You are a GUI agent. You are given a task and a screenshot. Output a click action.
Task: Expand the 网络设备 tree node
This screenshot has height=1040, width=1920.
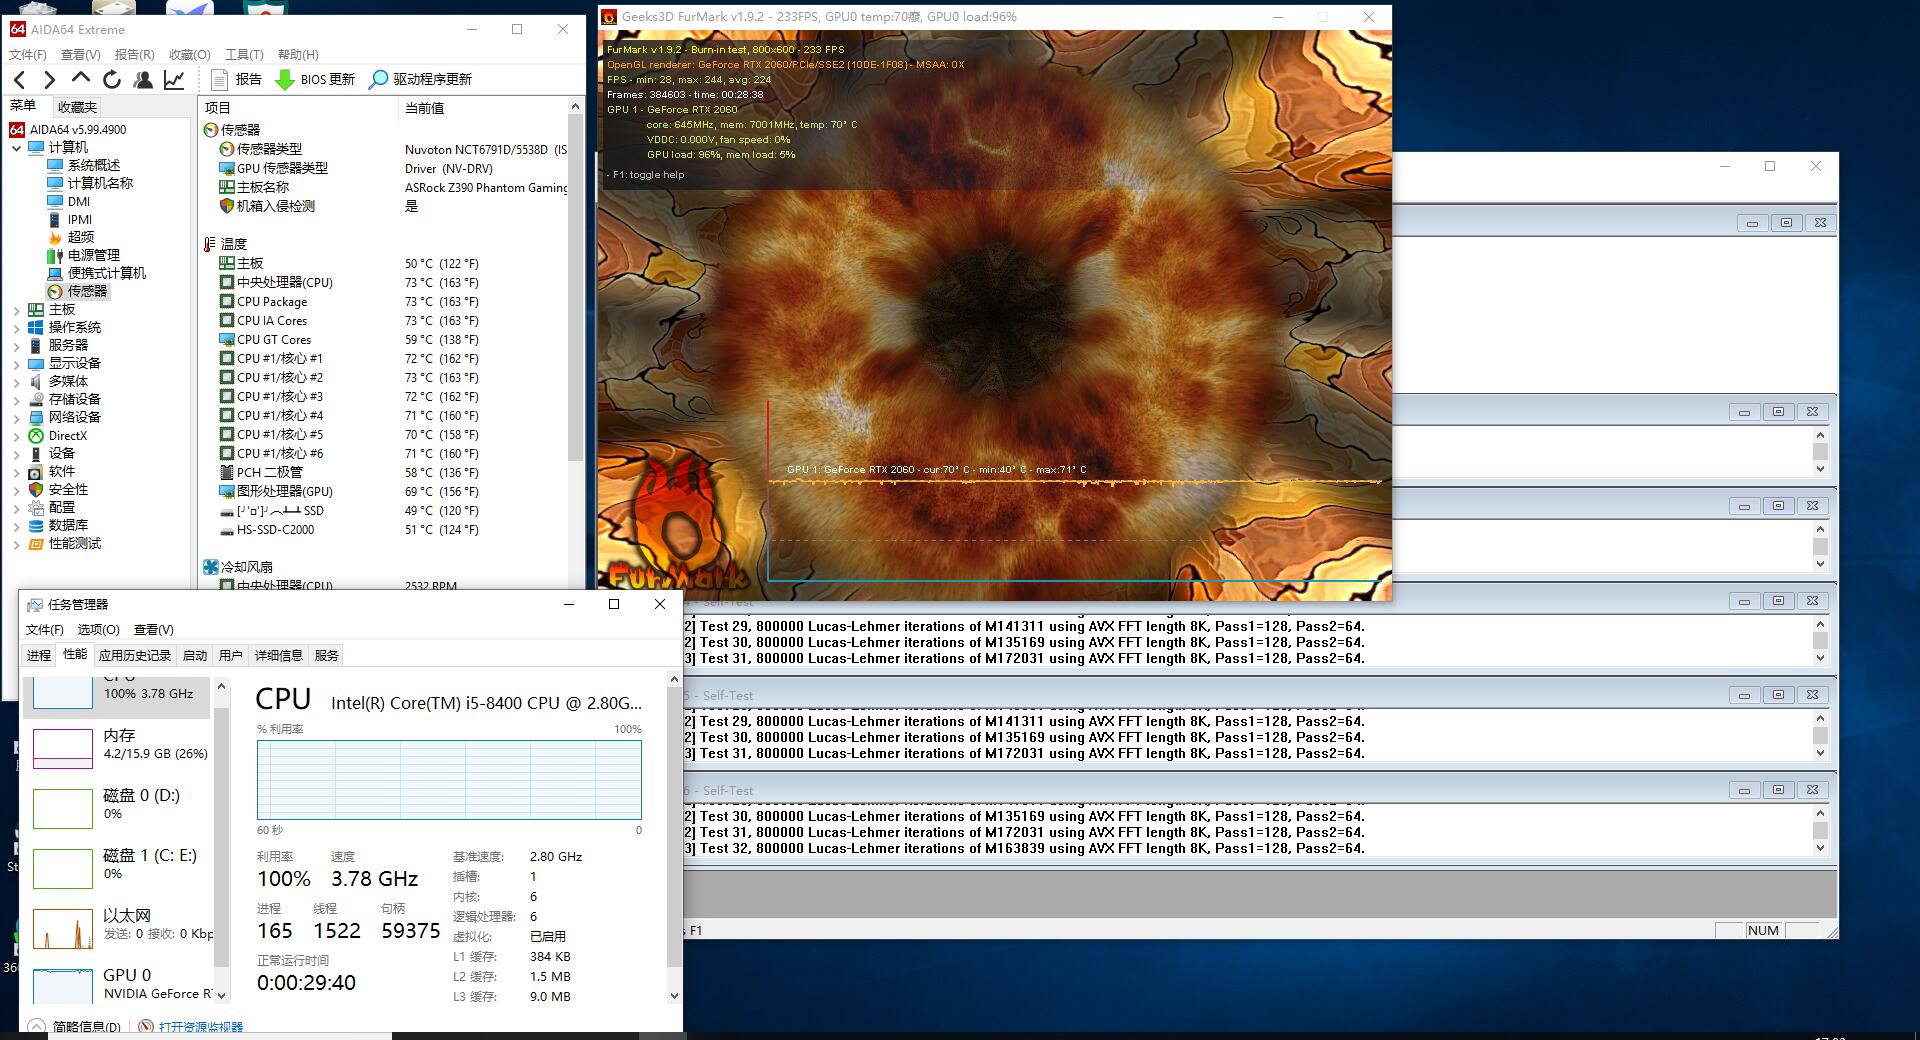17,418
